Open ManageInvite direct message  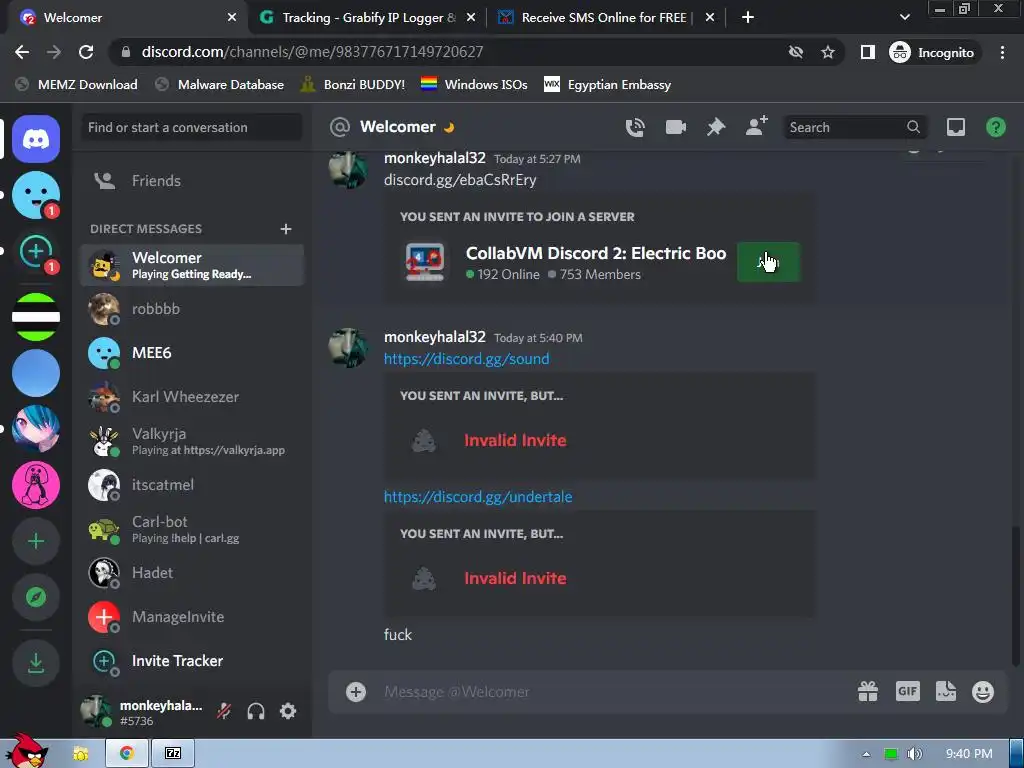[x=192, y=616]
